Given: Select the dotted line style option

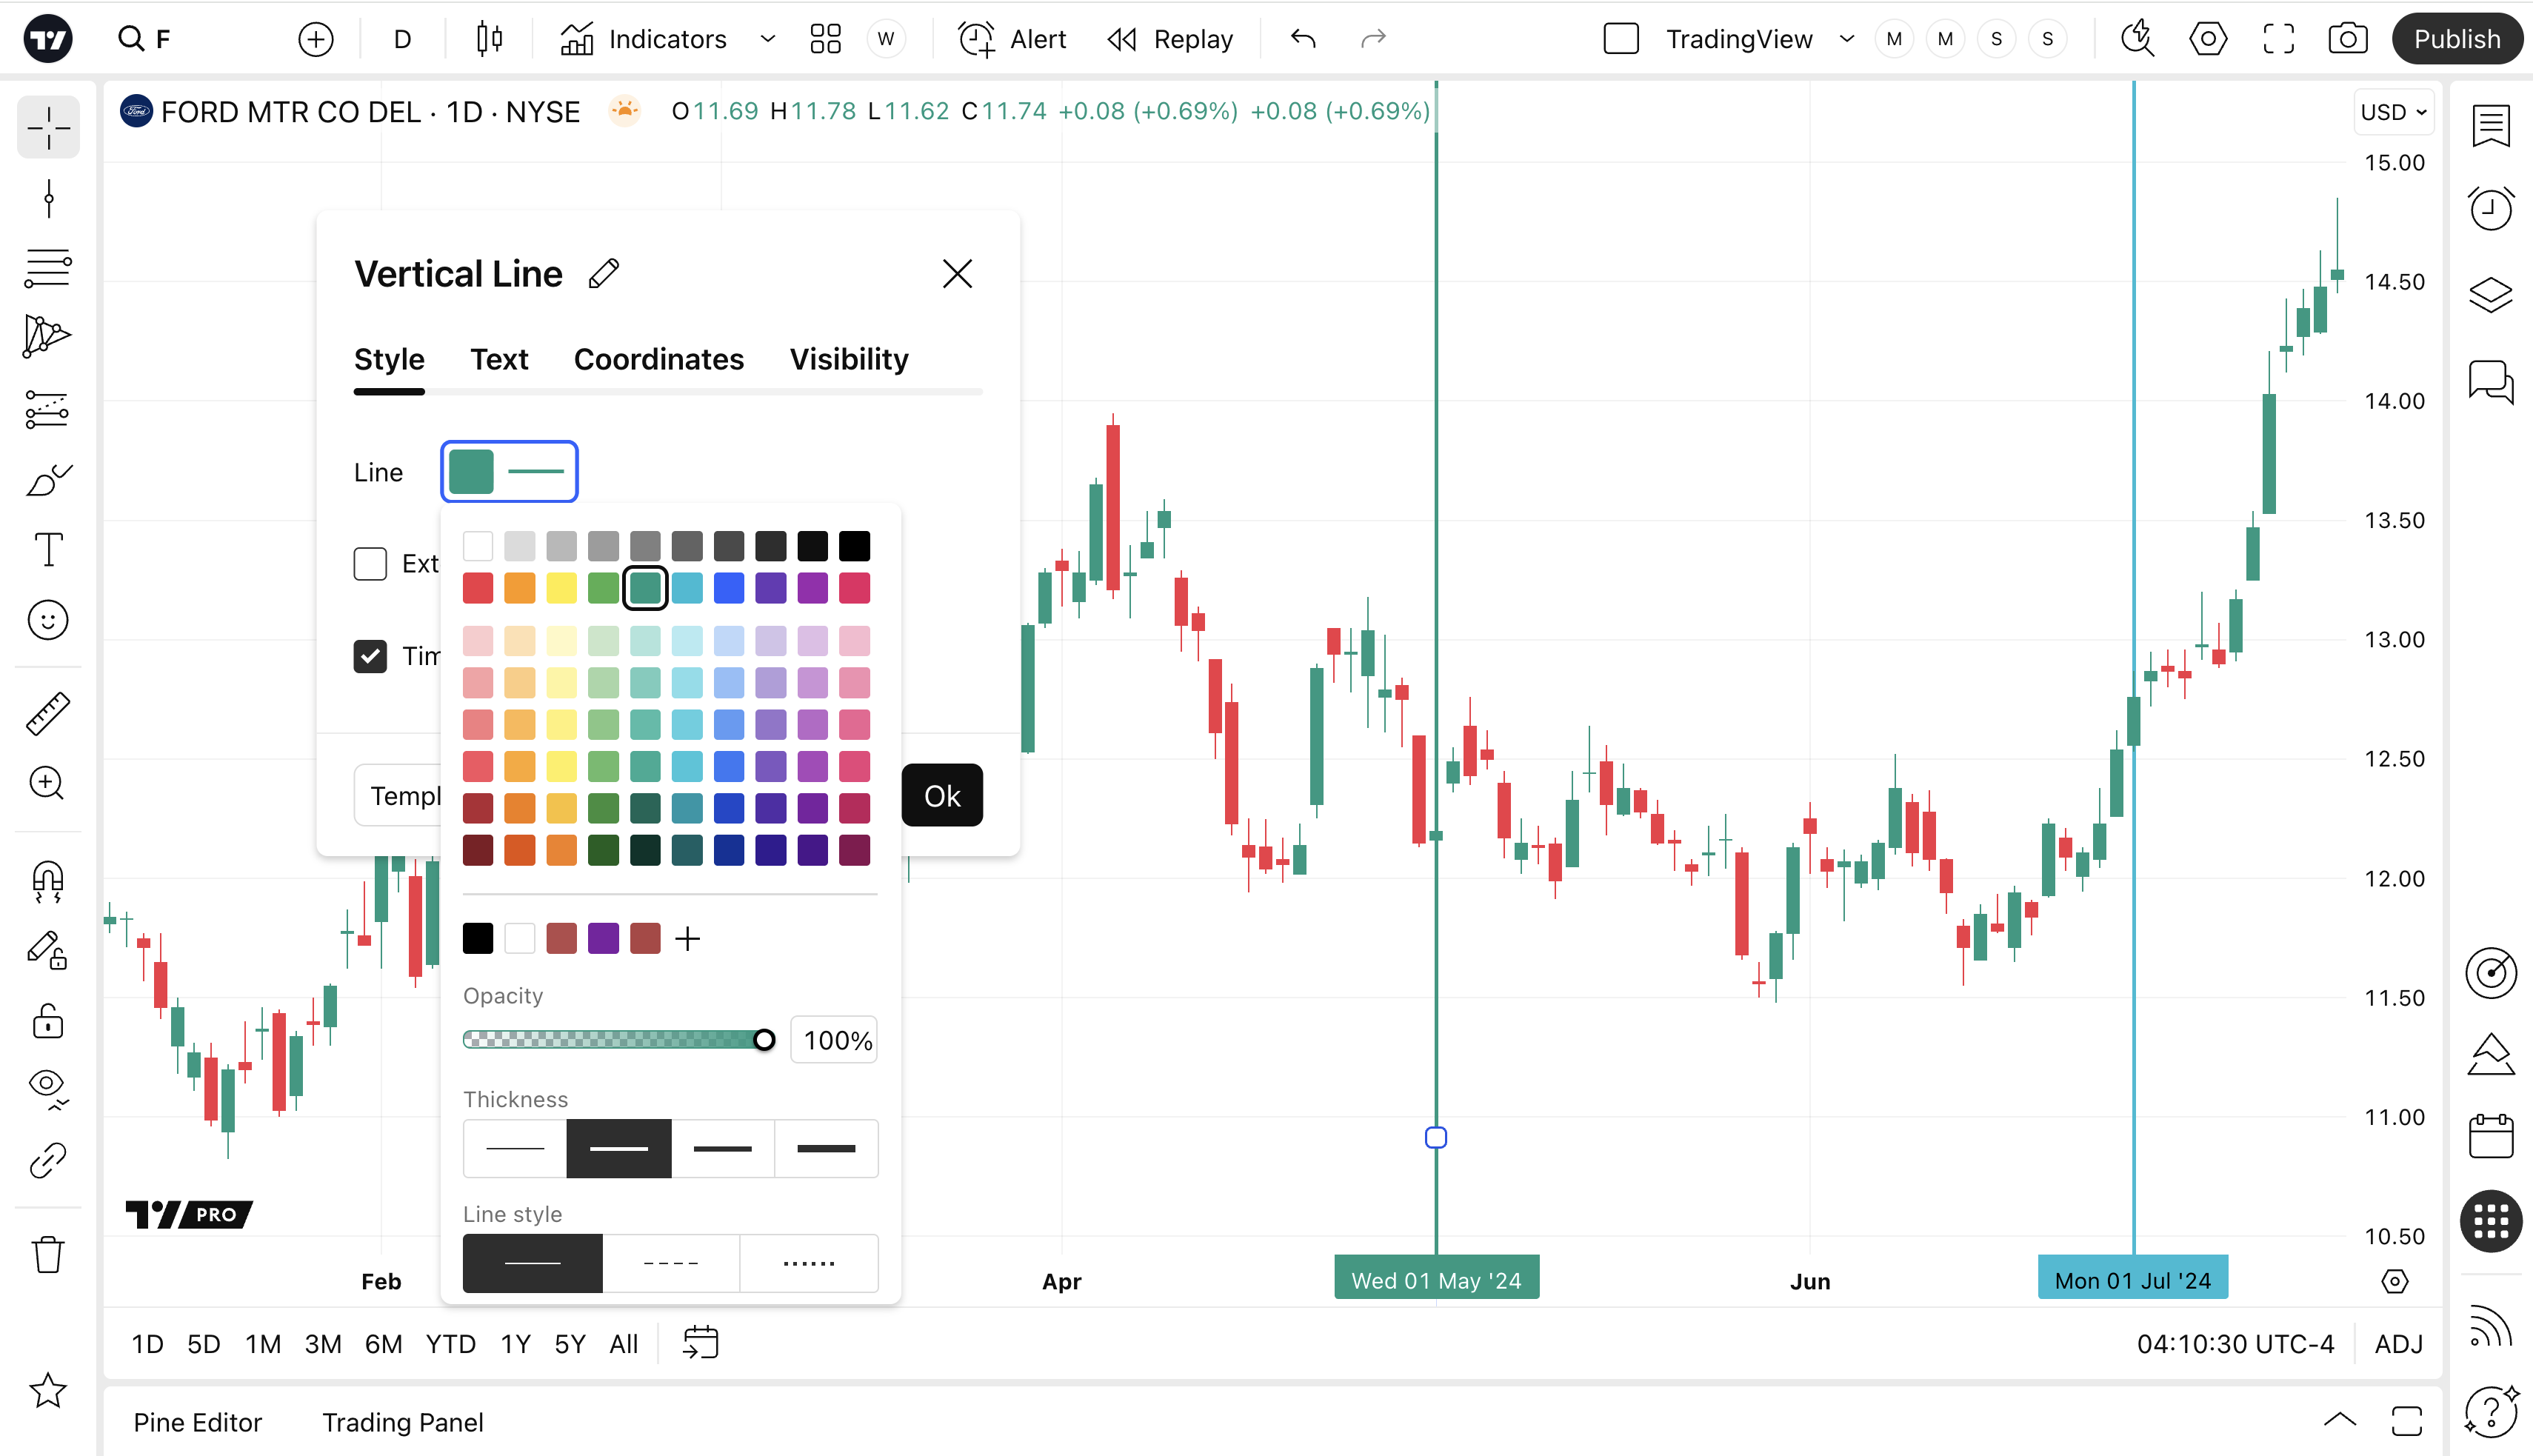Looking at the screenshot, I should click(808, 1263).
